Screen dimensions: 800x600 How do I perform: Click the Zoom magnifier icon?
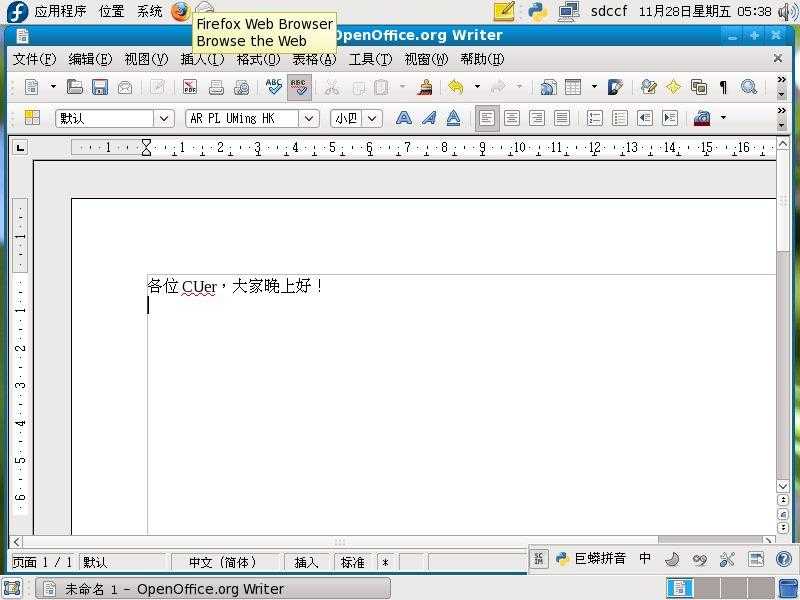tap(748, 87)
